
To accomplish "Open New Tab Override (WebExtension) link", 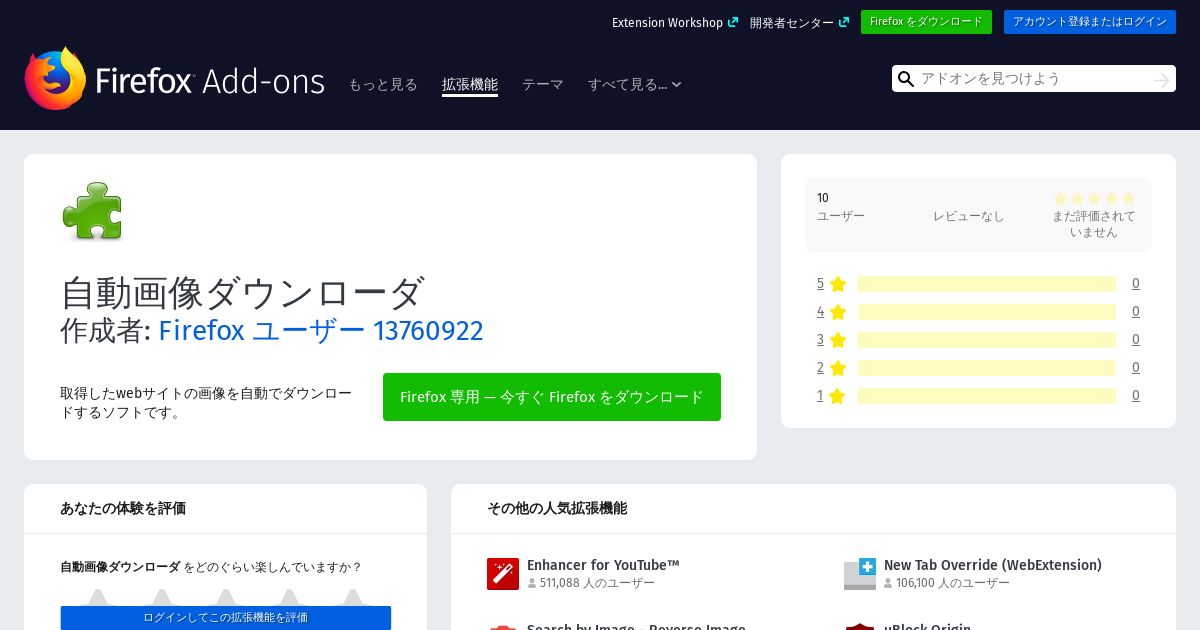I will click(993, 565).
